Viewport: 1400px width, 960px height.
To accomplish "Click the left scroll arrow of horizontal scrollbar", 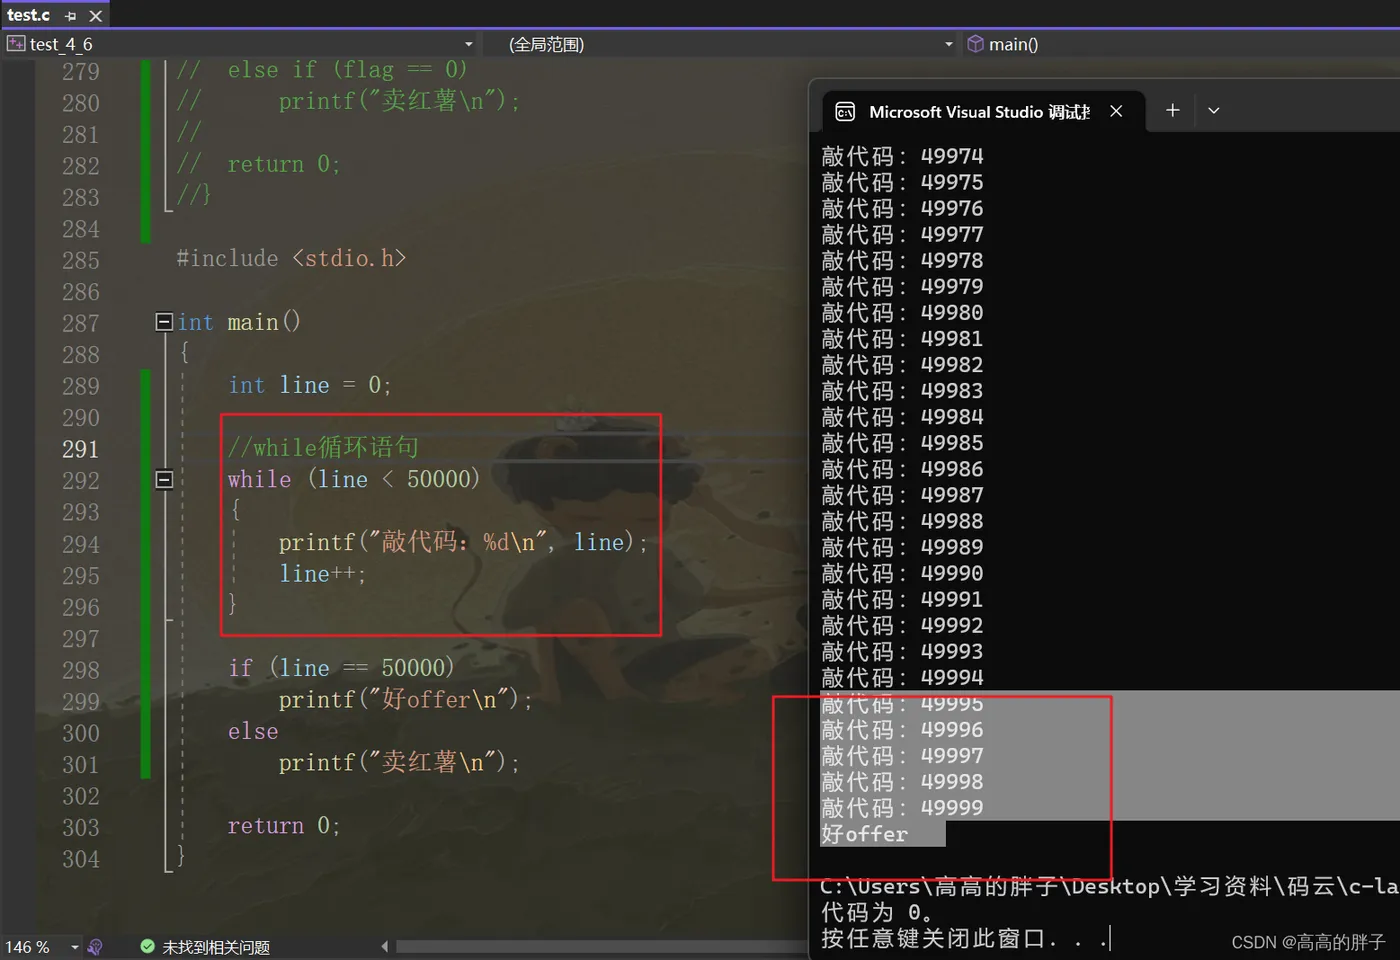I will pyautogui.click(x=385, y=946).
